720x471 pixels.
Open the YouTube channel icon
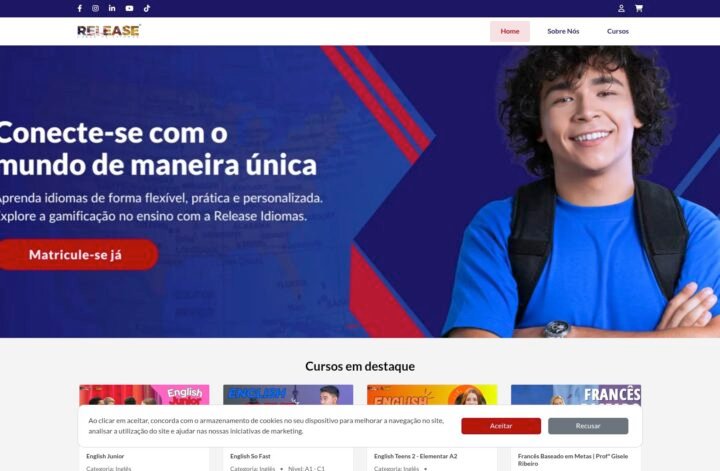[129, 8]
